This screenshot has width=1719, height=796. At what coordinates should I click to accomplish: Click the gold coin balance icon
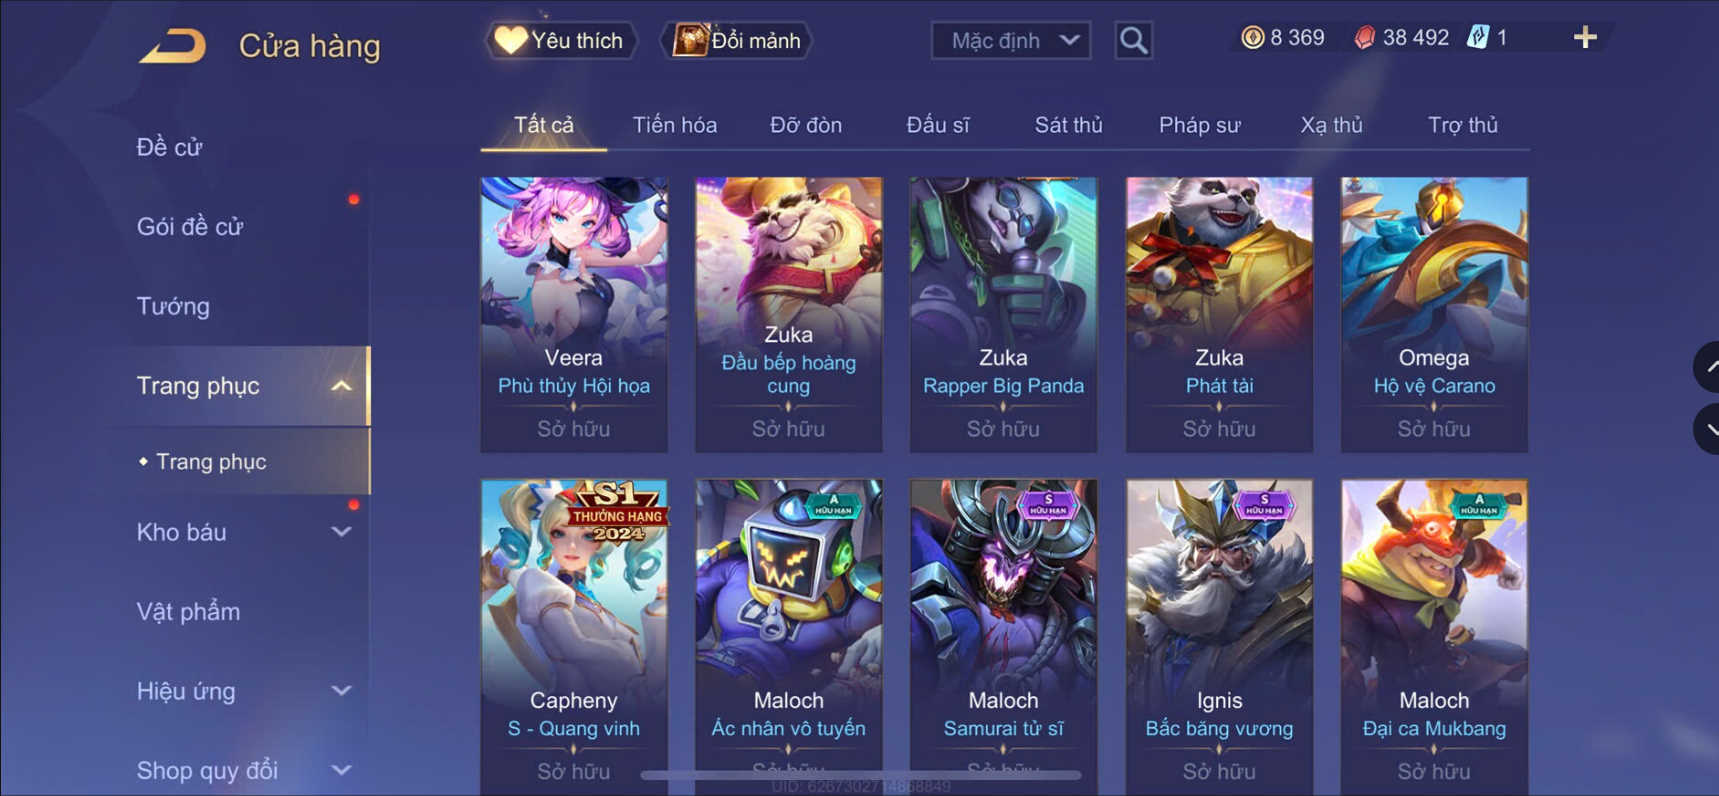[x=1252, y=38]
